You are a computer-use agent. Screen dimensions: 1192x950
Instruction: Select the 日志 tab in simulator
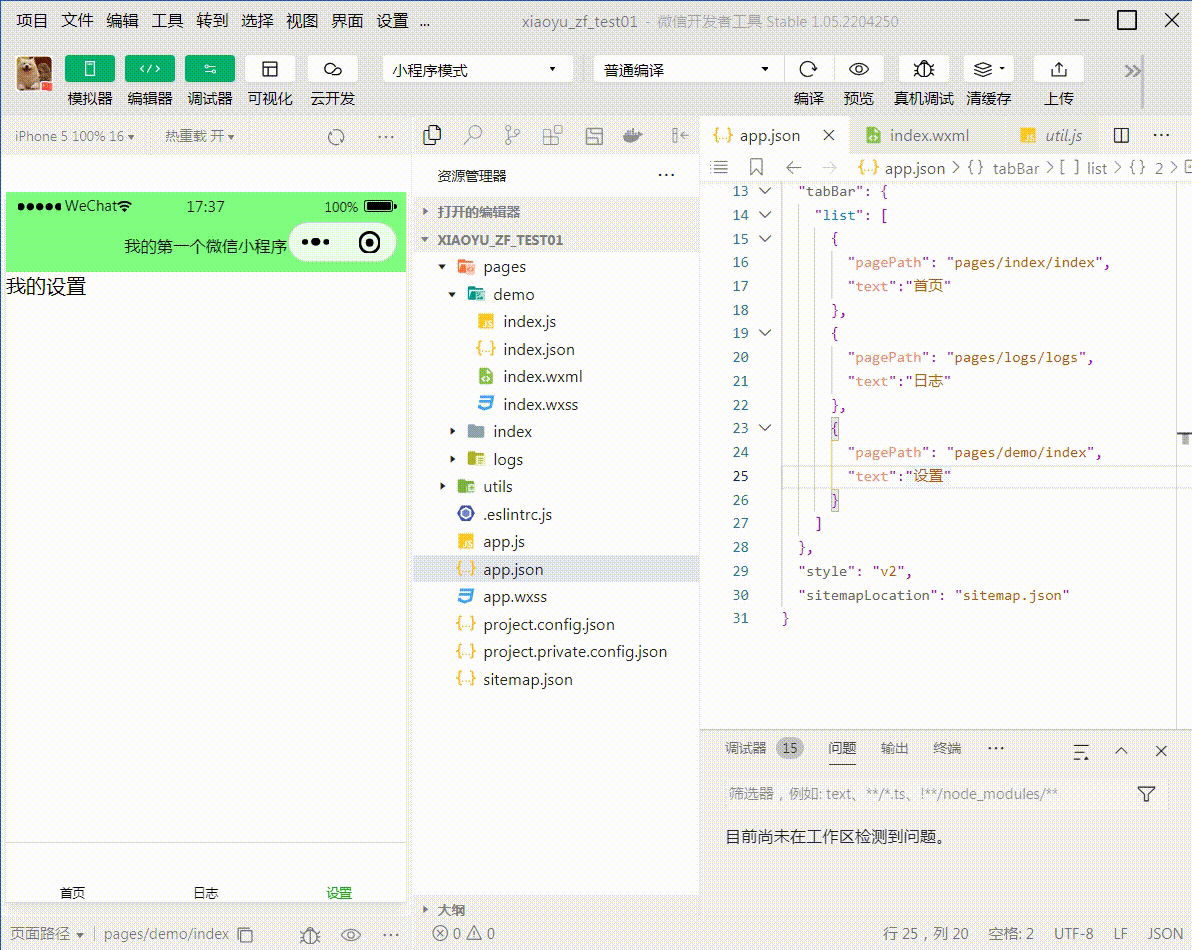point(206,892)
